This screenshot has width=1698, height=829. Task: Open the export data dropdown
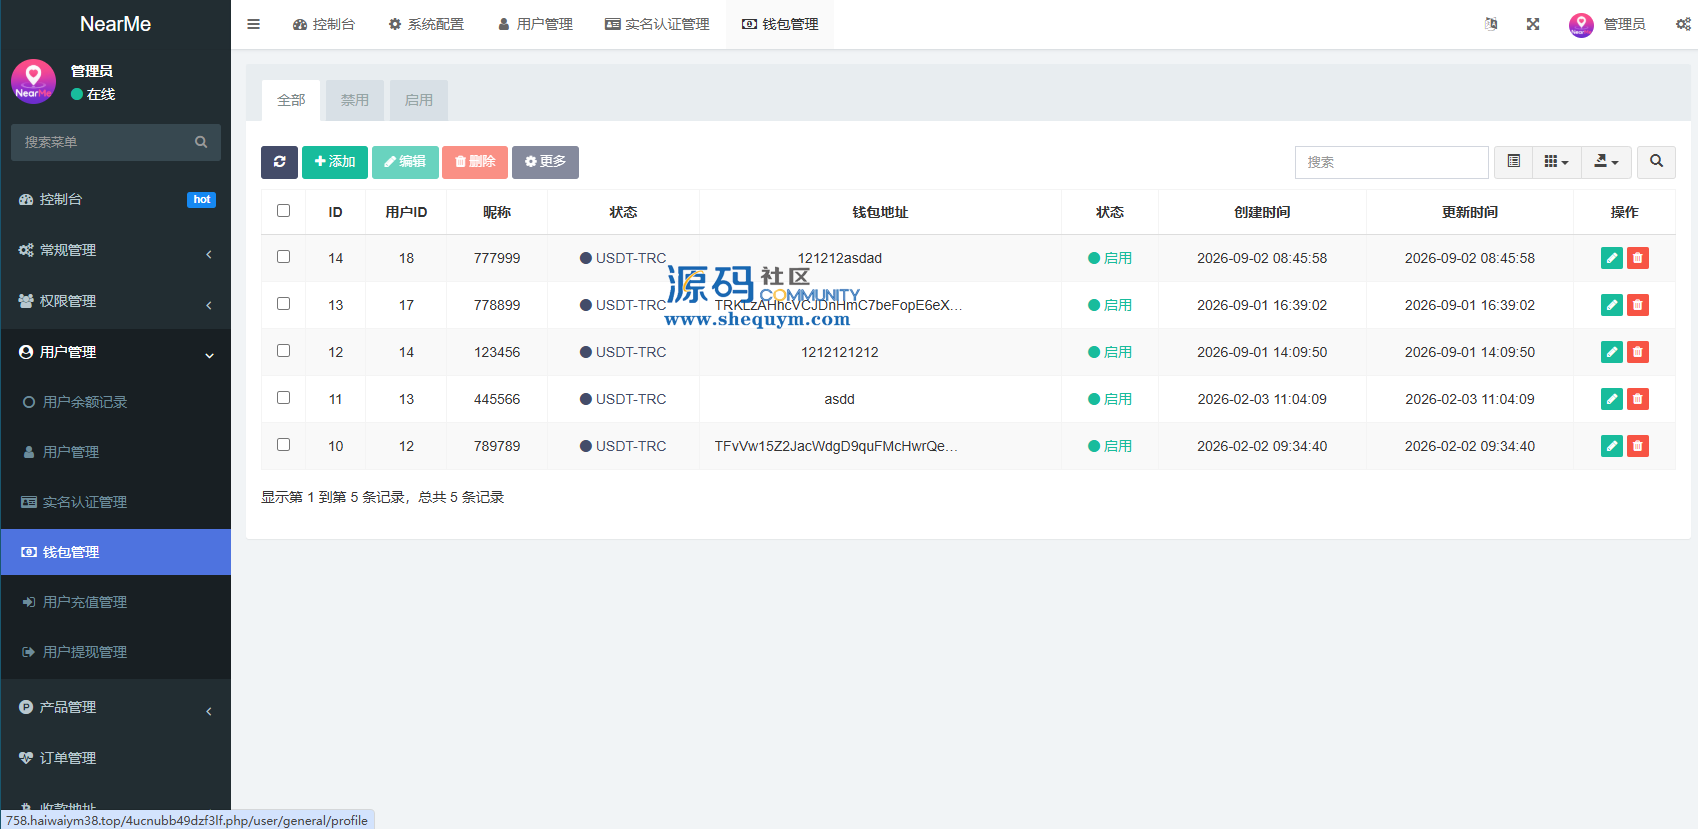(1607, 162)
